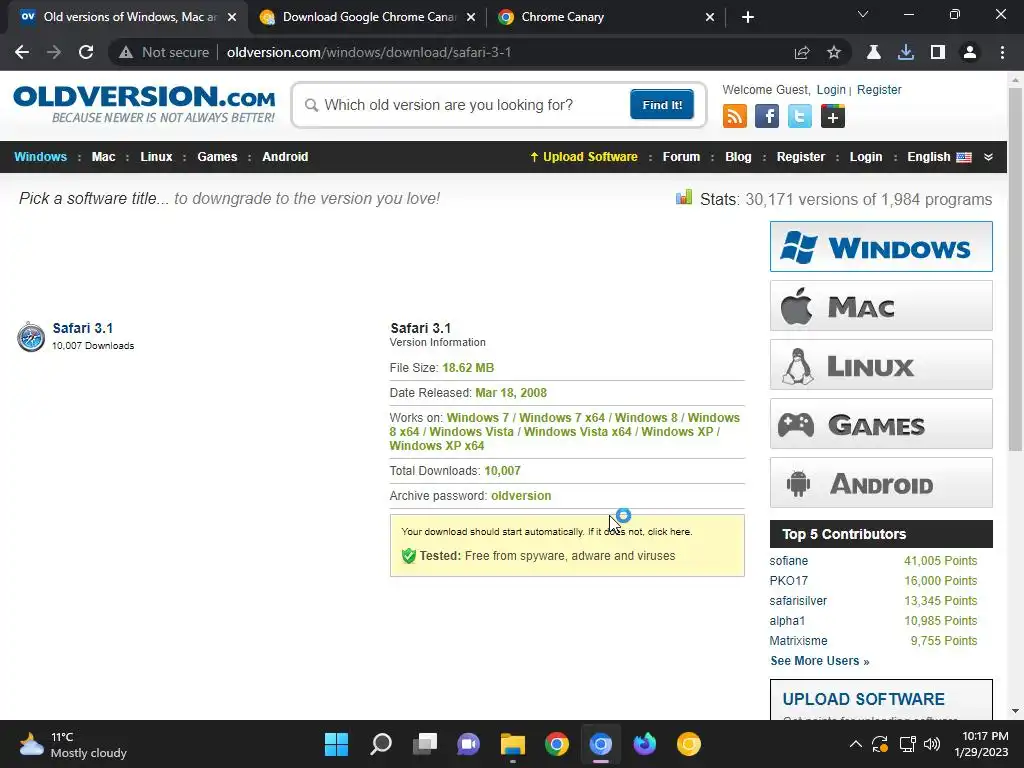This screenshot has height=768, width=1024.
Task: Select Games in the navigation bar
Action: click(217, 157)
